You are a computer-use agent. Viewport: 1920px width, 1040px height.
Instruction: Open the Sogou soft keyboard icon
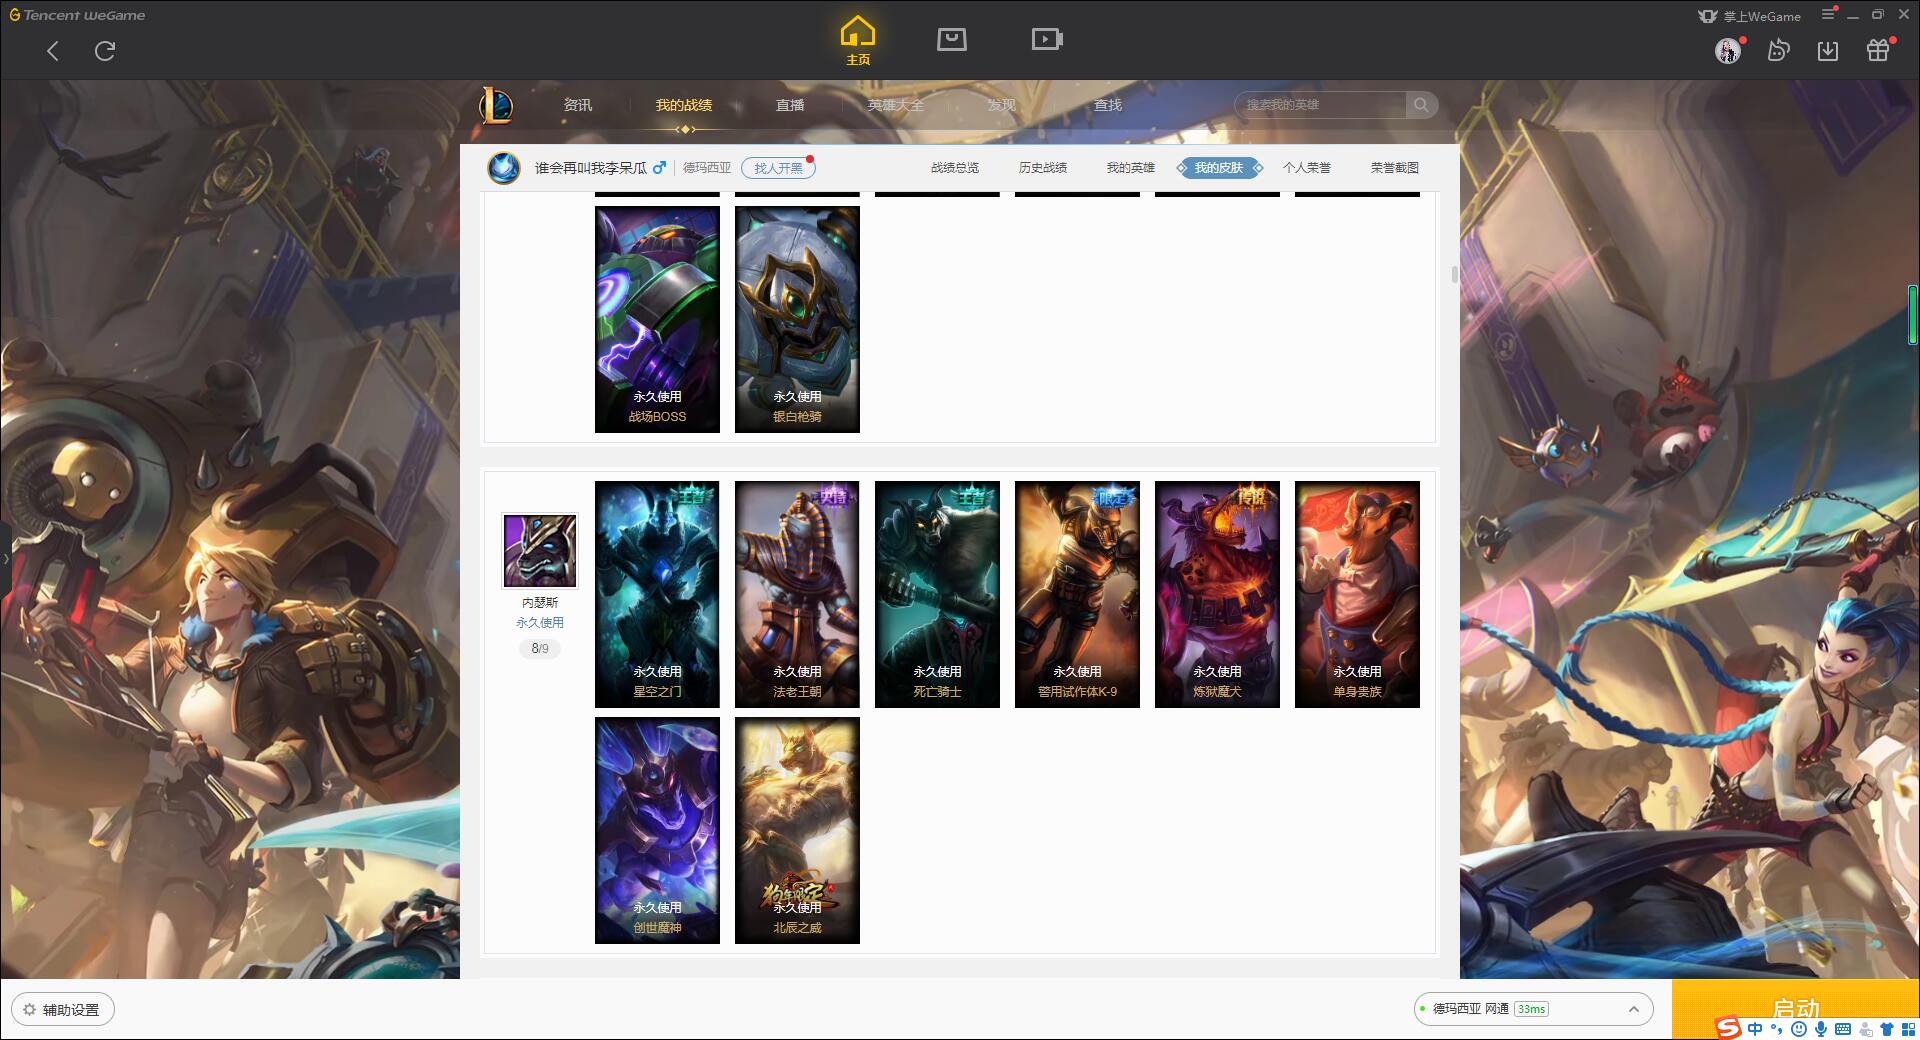pos(1843,1029)
